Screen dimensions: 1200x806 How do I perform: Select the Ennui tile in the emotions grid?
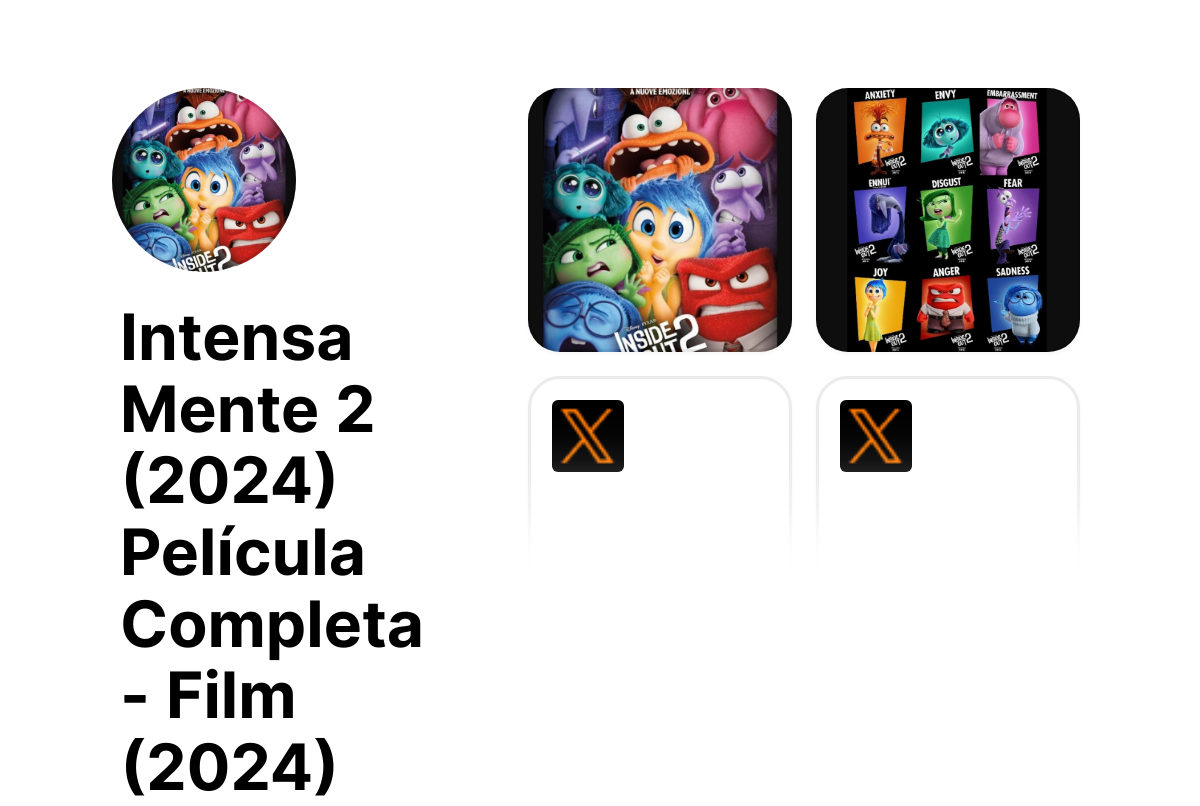[x=879, y=220]
